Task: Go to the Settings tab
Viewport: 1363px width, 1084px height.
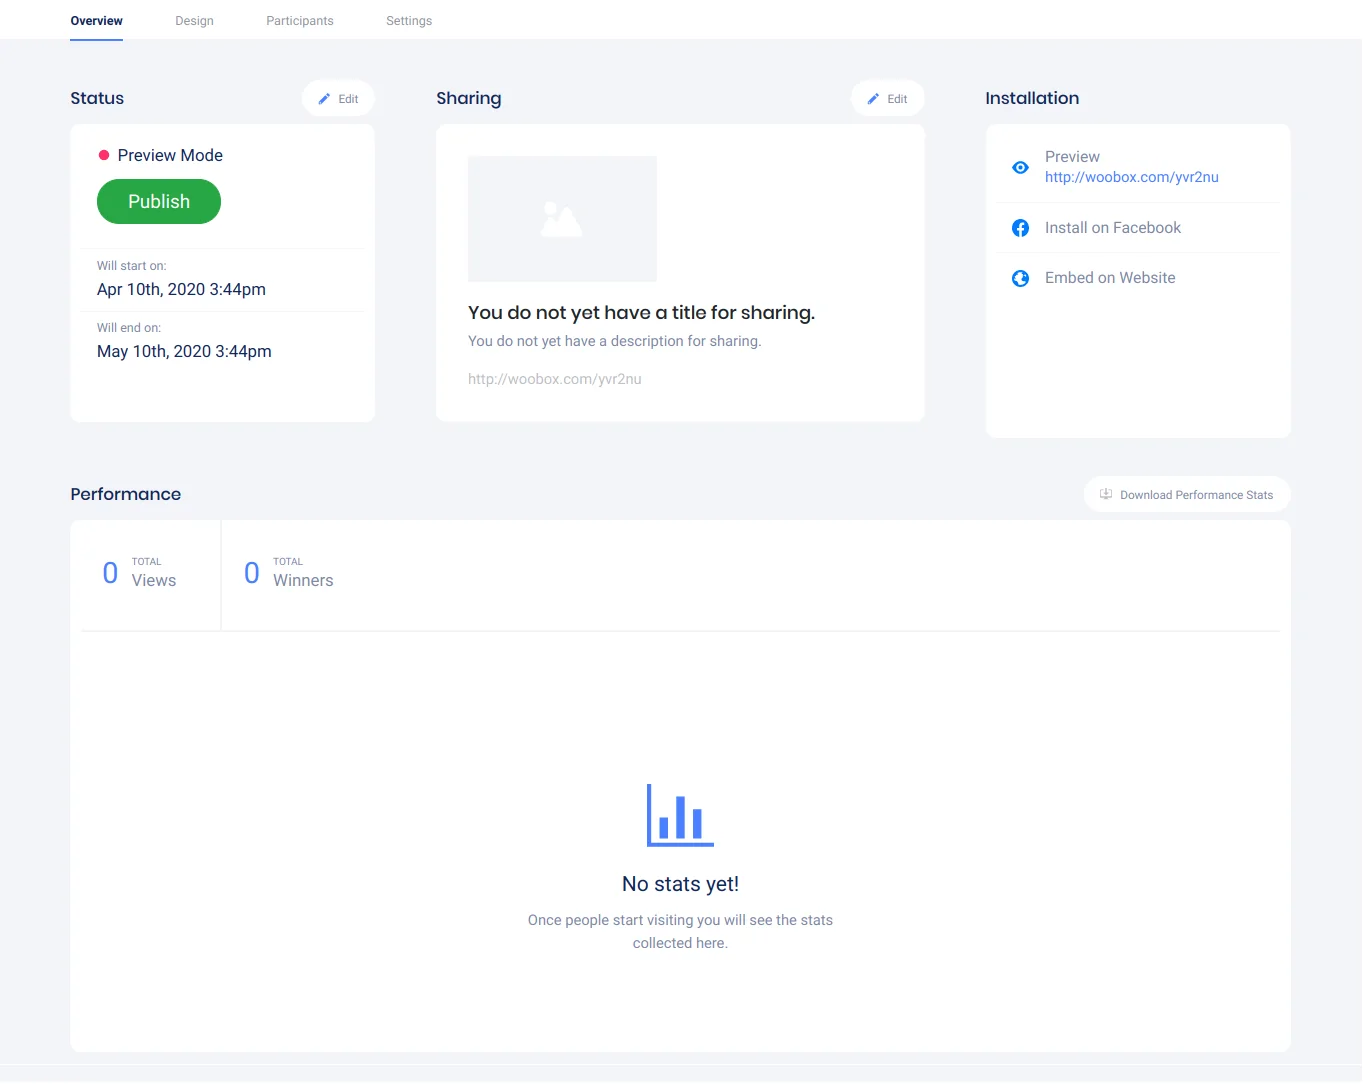Action: coord(409,21)
